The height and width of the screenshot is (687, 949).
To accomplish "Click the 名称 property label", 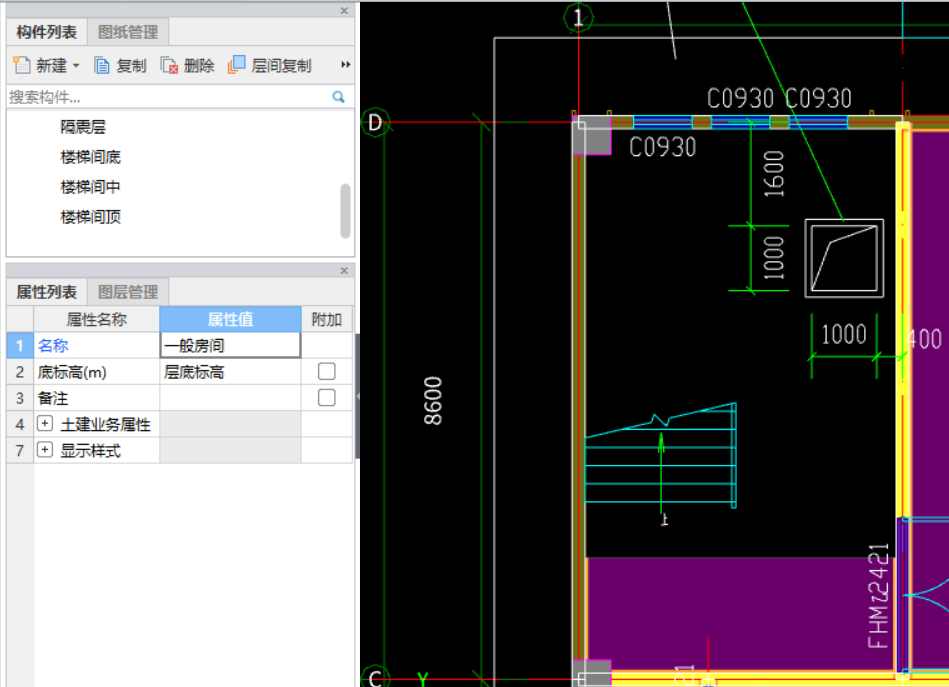I will coord(53,346).
